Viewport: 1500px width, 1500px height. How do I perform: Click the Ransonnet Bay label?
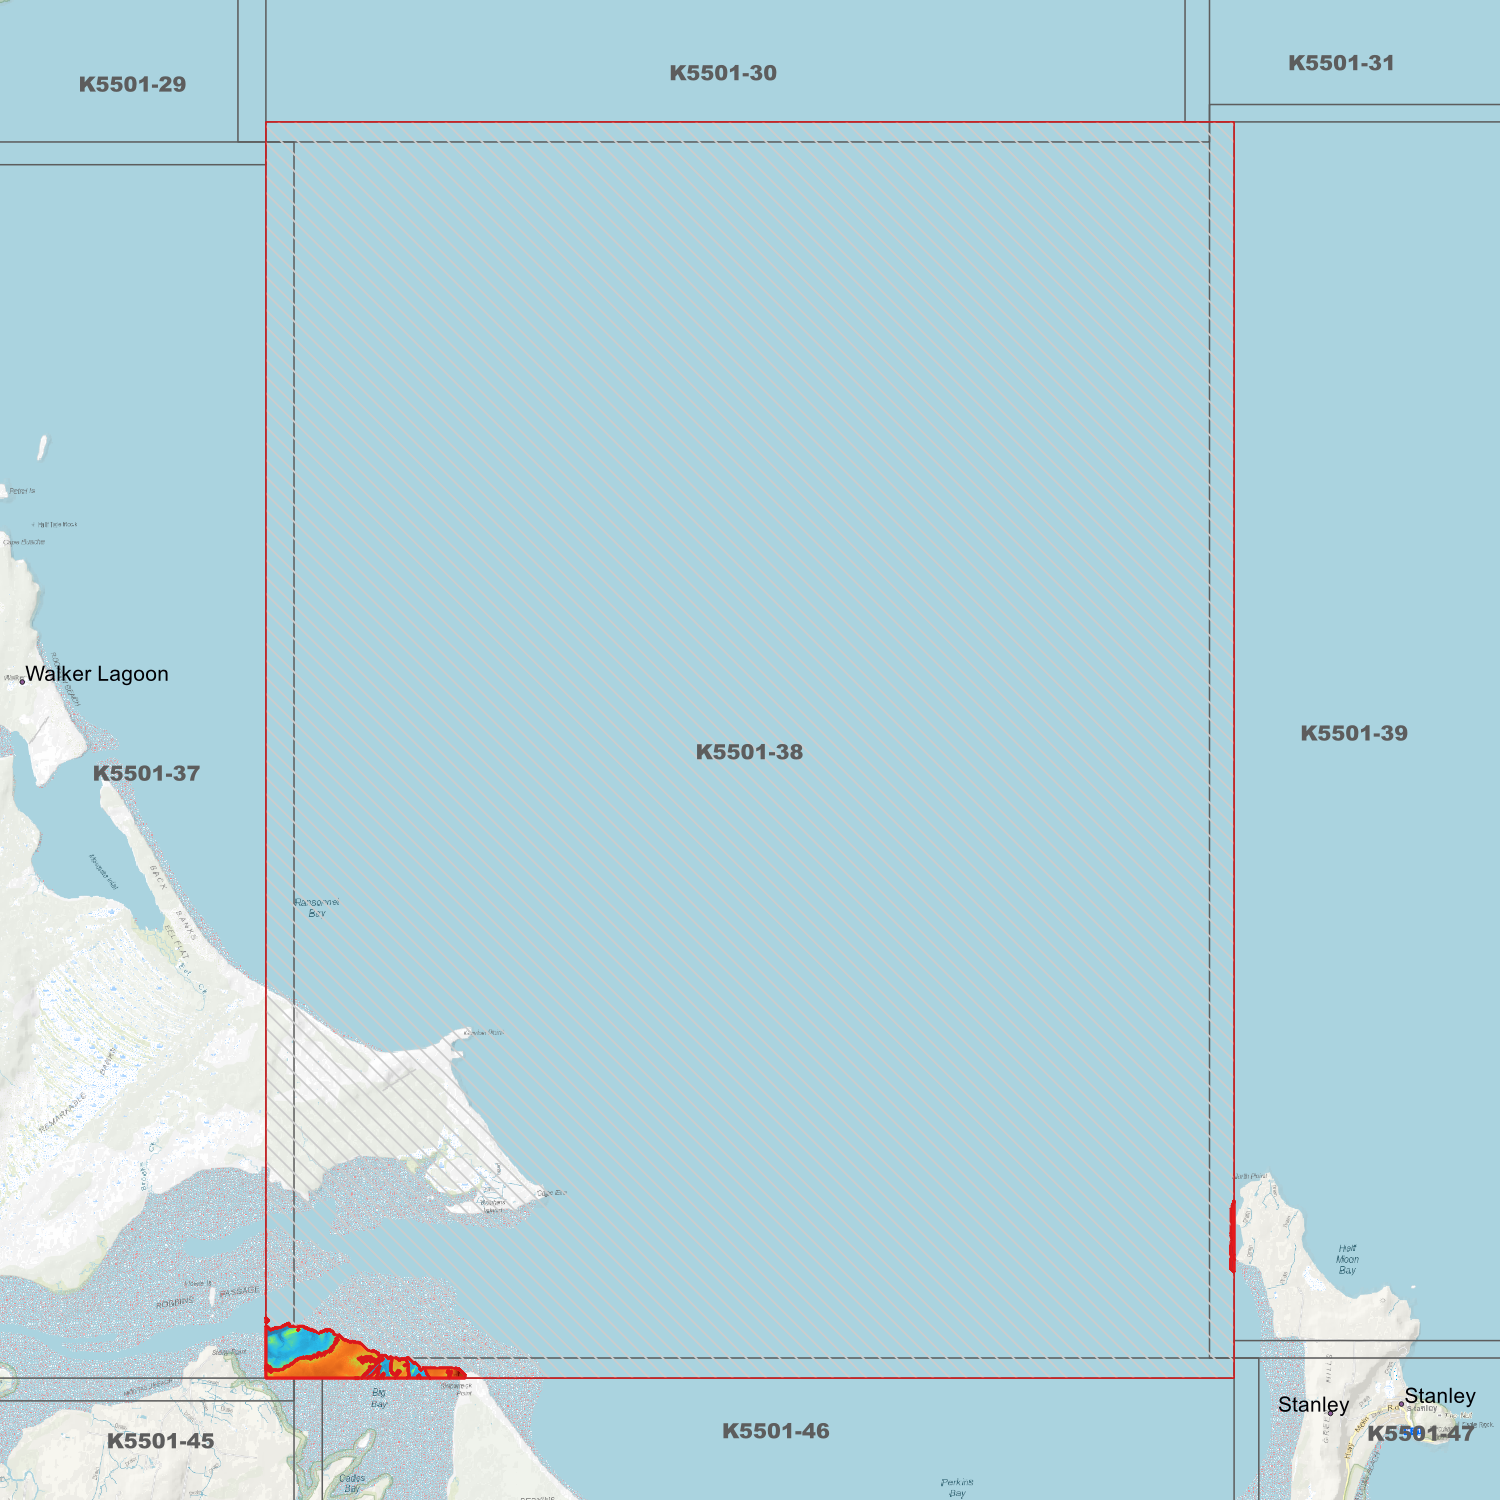point(317,907)
